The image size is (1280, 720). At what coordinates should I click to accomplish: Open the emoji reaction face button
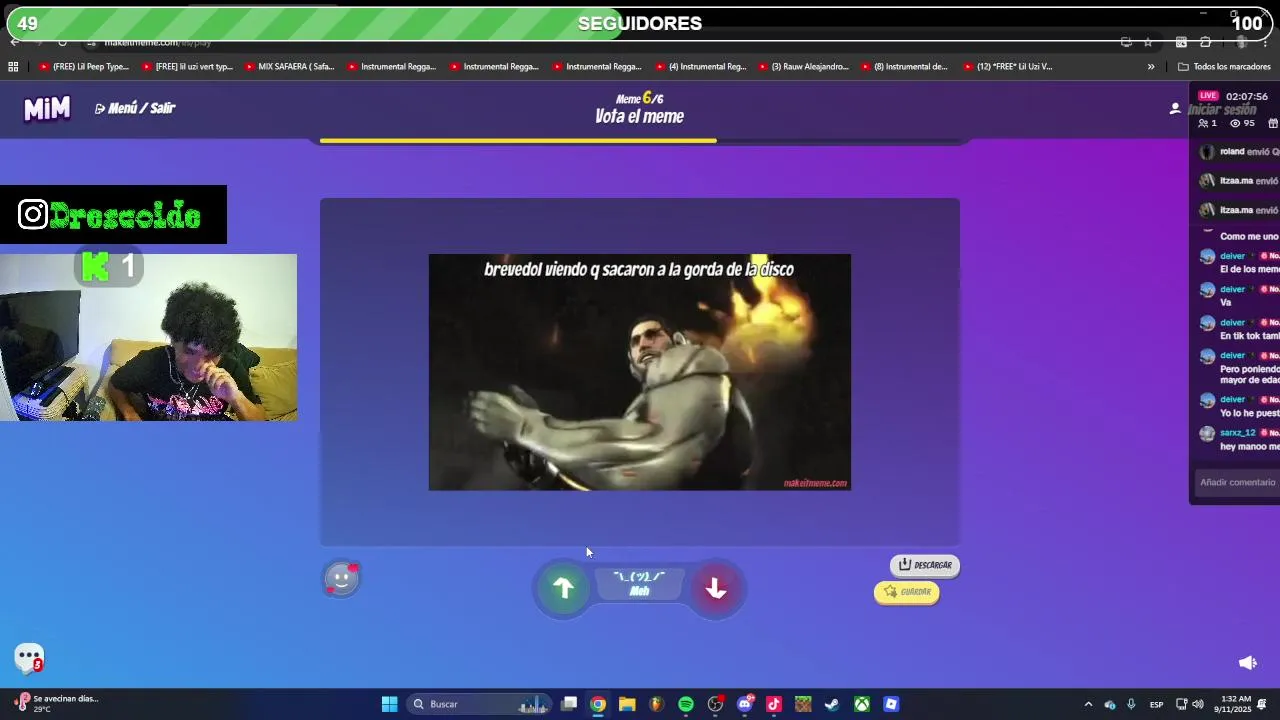342,578
